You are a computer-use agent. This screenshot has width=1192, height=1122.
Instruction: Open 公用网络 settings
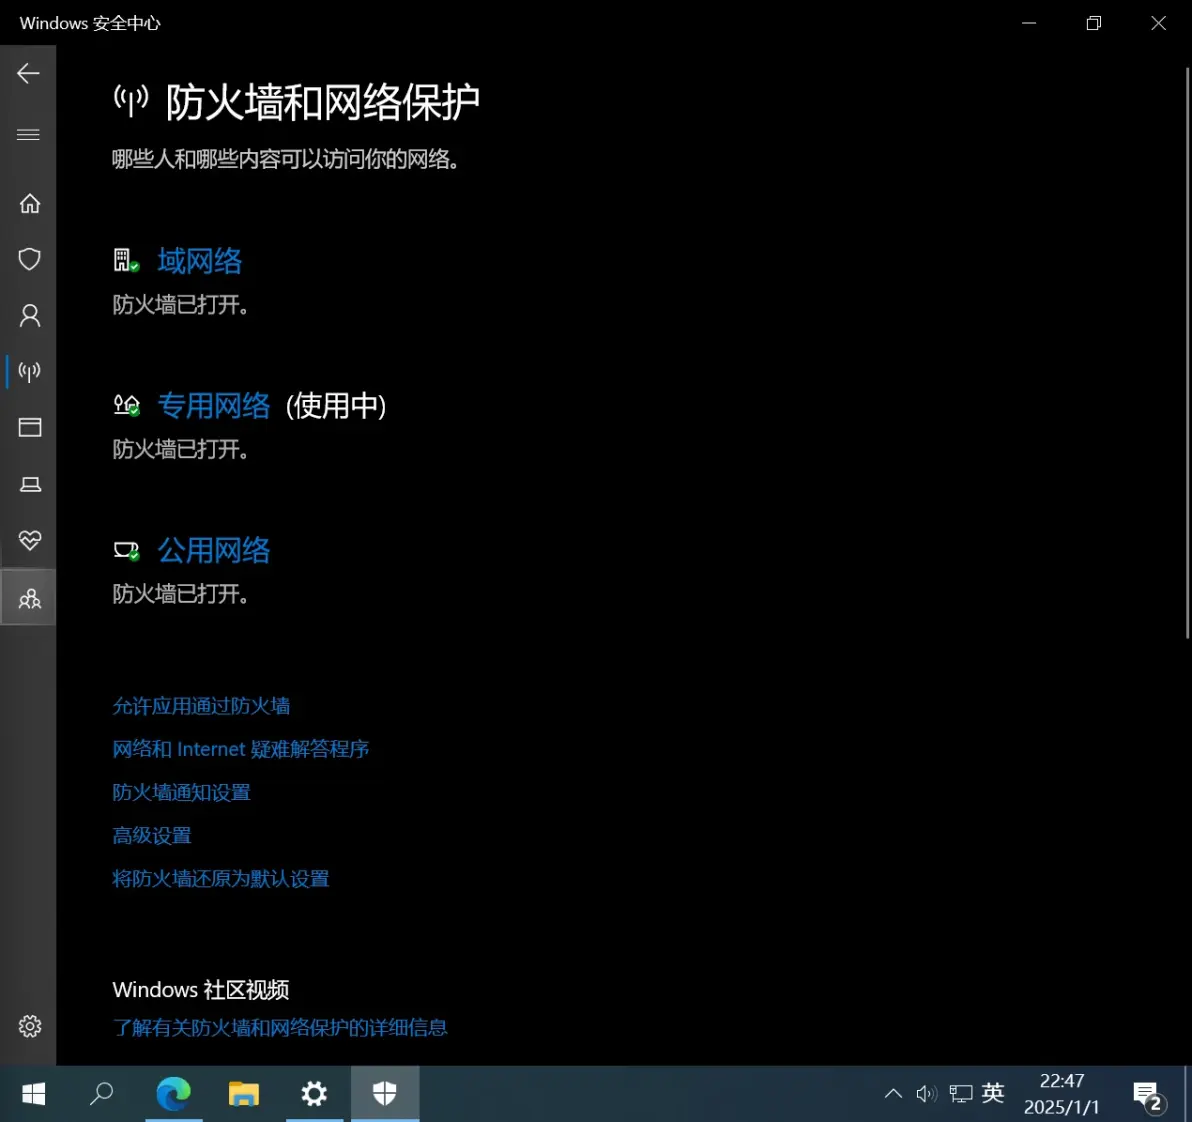coord(214,550)
